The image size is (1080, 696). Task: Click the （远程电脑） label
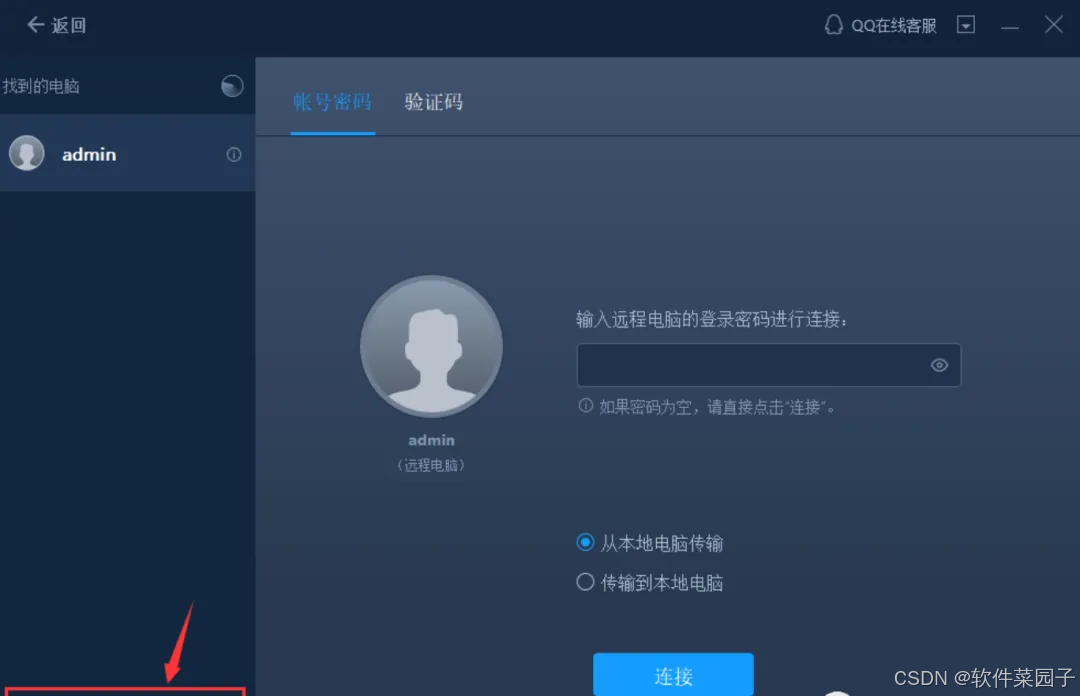pyautogui.click(x=431, y=466)
